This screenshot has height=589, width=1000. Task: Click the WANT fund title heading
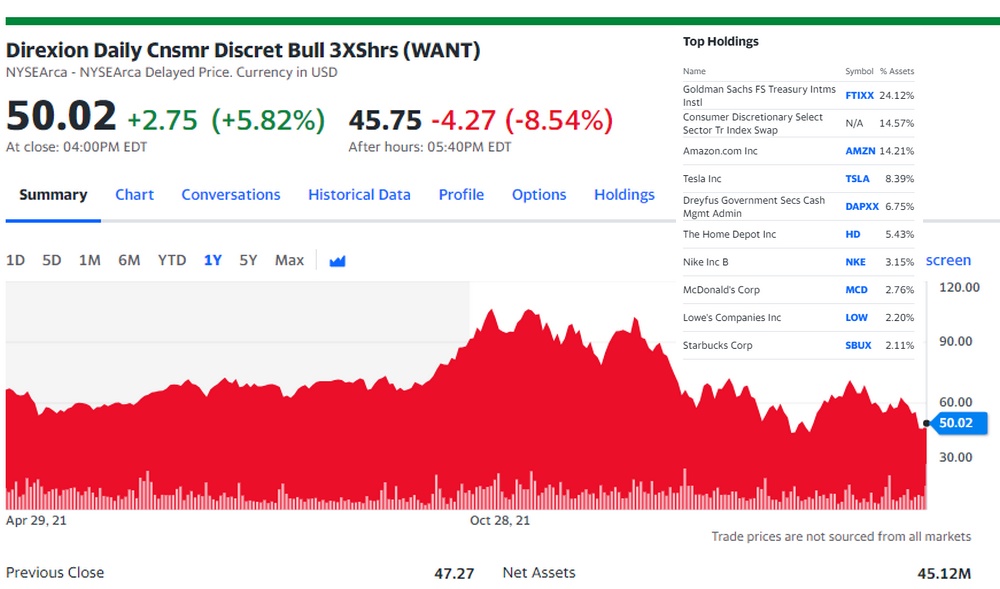pyautogui.click(x=243, y=50)
